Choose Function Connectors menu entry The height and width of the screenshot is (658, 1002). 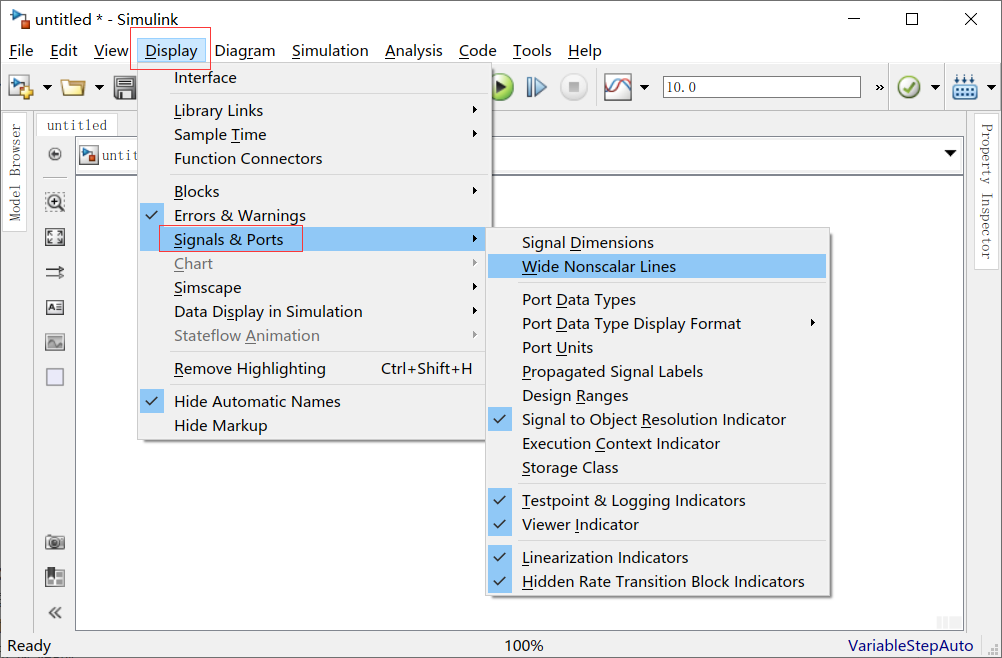pos(314,158)
